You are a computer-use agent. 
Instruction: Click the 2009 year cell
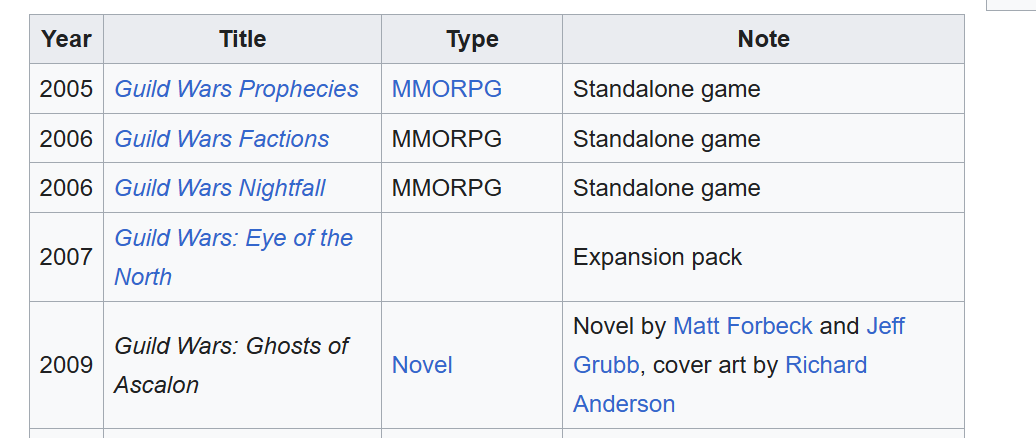click(x=66, y=365)
